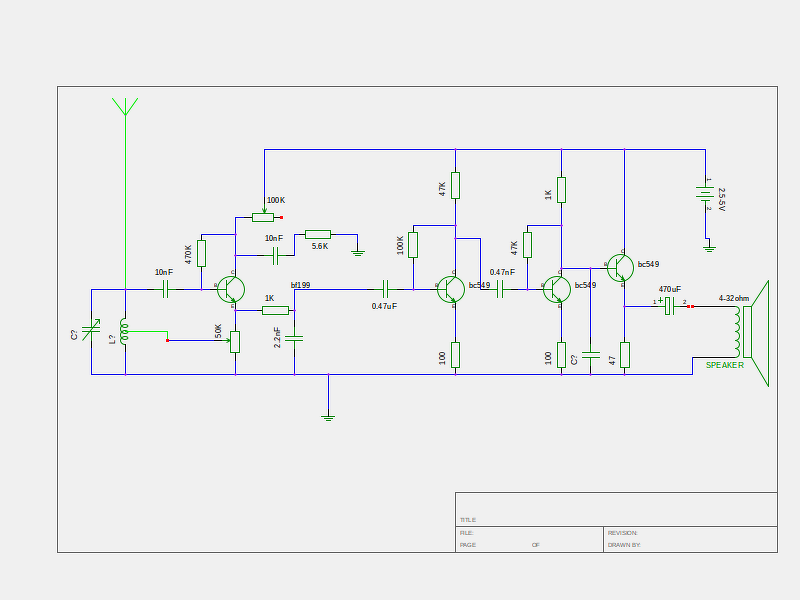
Task: Click the TITLE field in title block
Action: [616, 509]
